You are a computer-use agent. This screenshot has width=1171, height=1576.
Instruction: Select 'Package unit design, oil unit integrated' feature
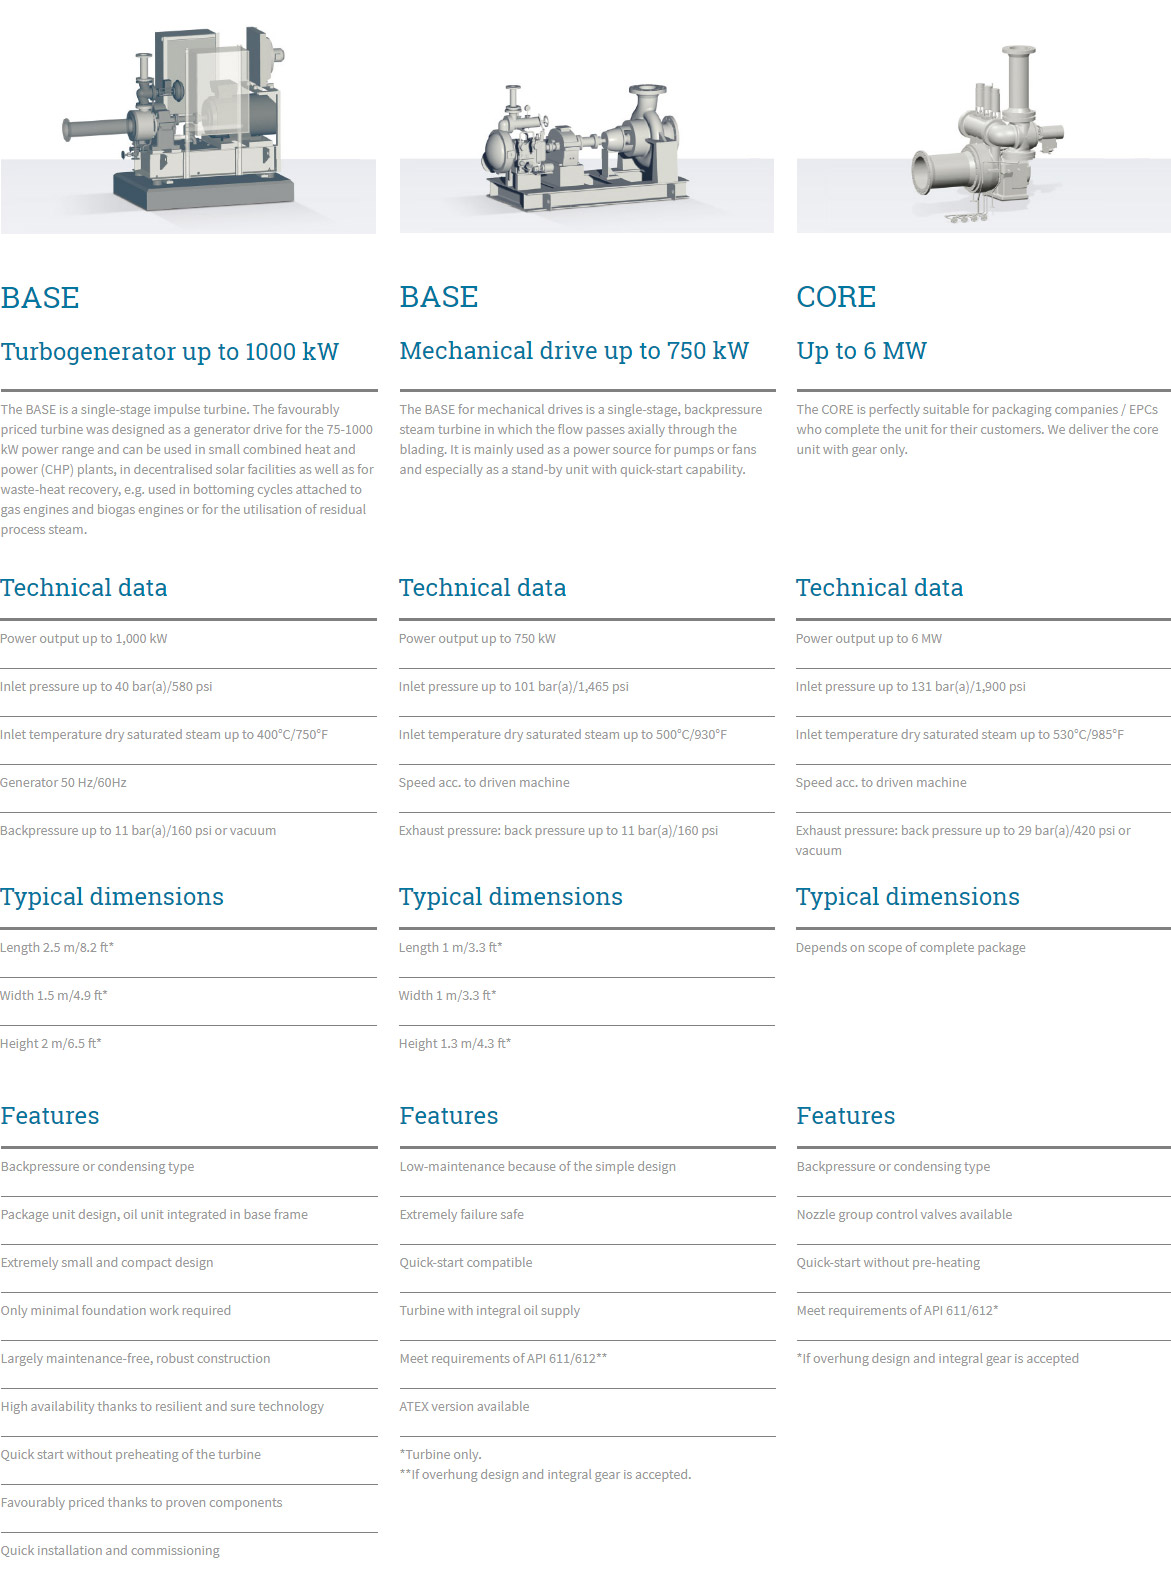(x=155, y=1215)
